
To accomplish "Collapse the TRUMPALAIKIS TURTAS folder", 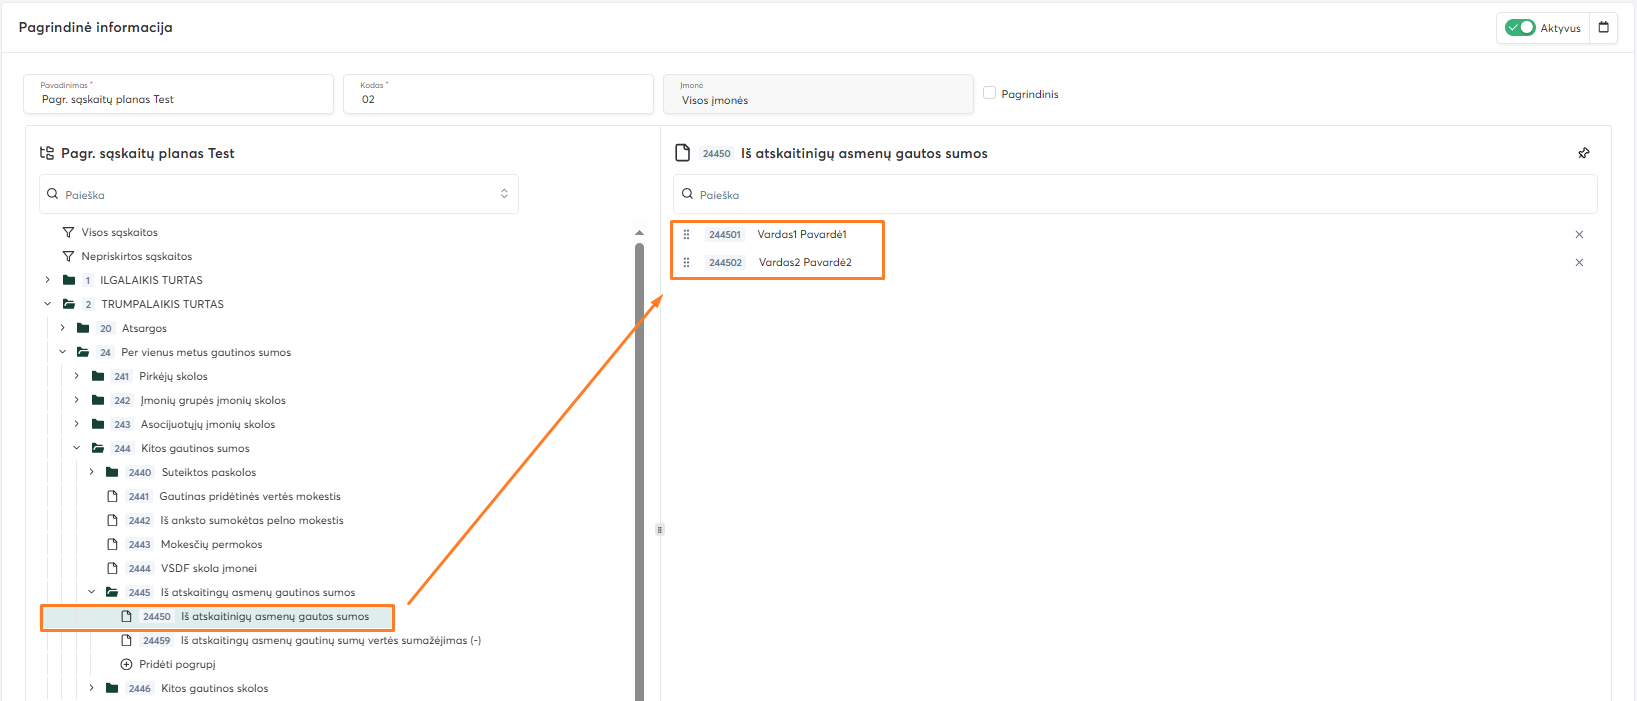I will pyautogui.click(x=47, y=304).
